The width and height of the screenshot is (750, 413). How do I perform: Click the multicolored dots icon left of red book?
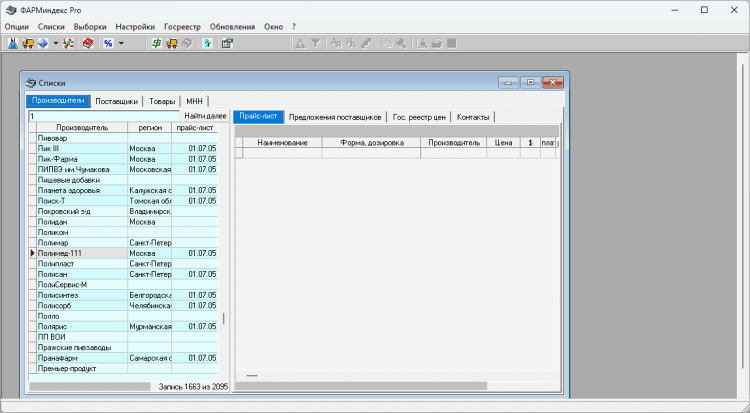click(x=70, y=43)
